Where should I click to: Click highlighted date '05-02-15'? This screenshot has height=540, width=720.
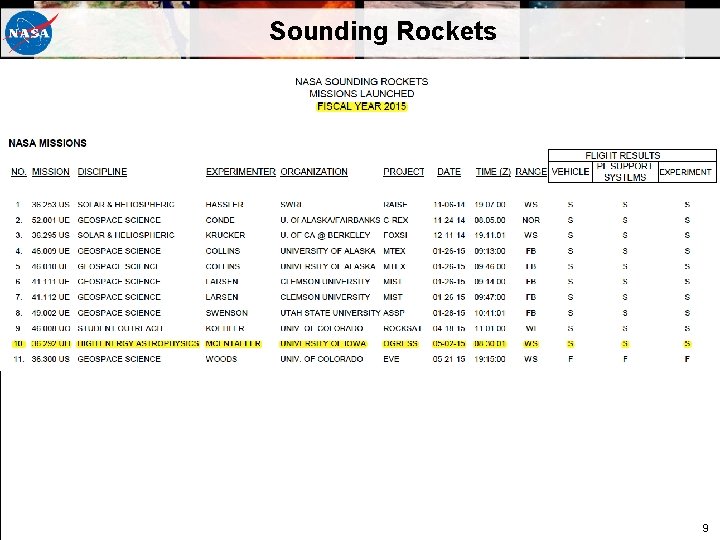click(449, 344)
